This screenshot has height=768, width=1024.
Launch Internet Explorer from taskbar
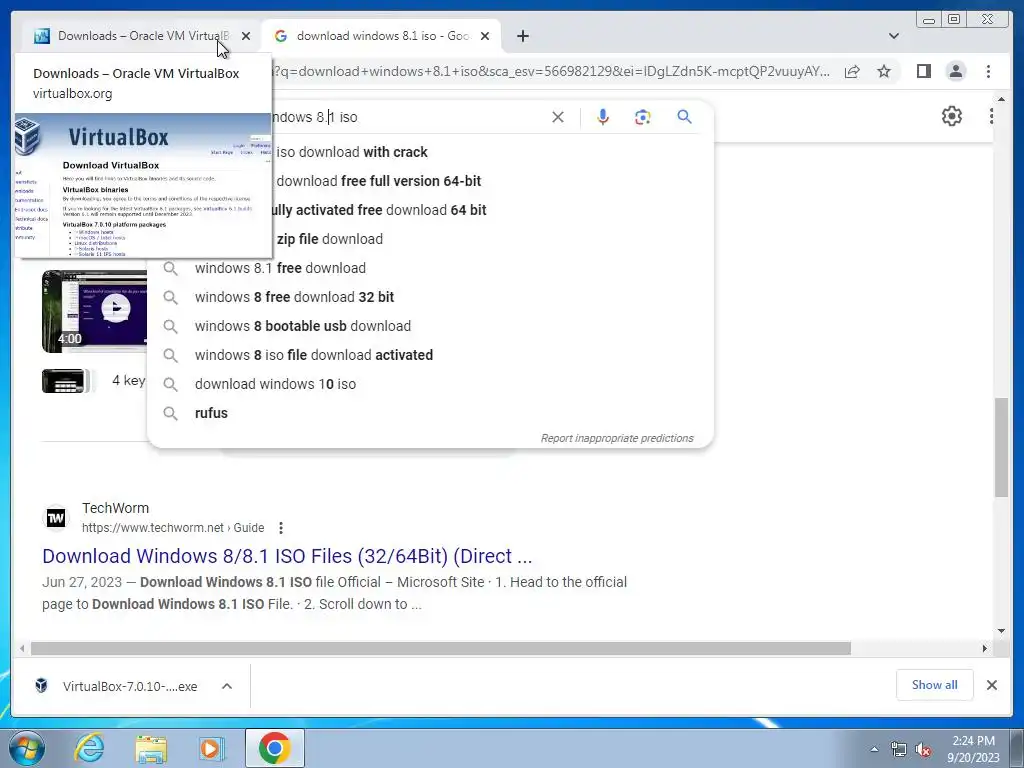click(89, 748)
